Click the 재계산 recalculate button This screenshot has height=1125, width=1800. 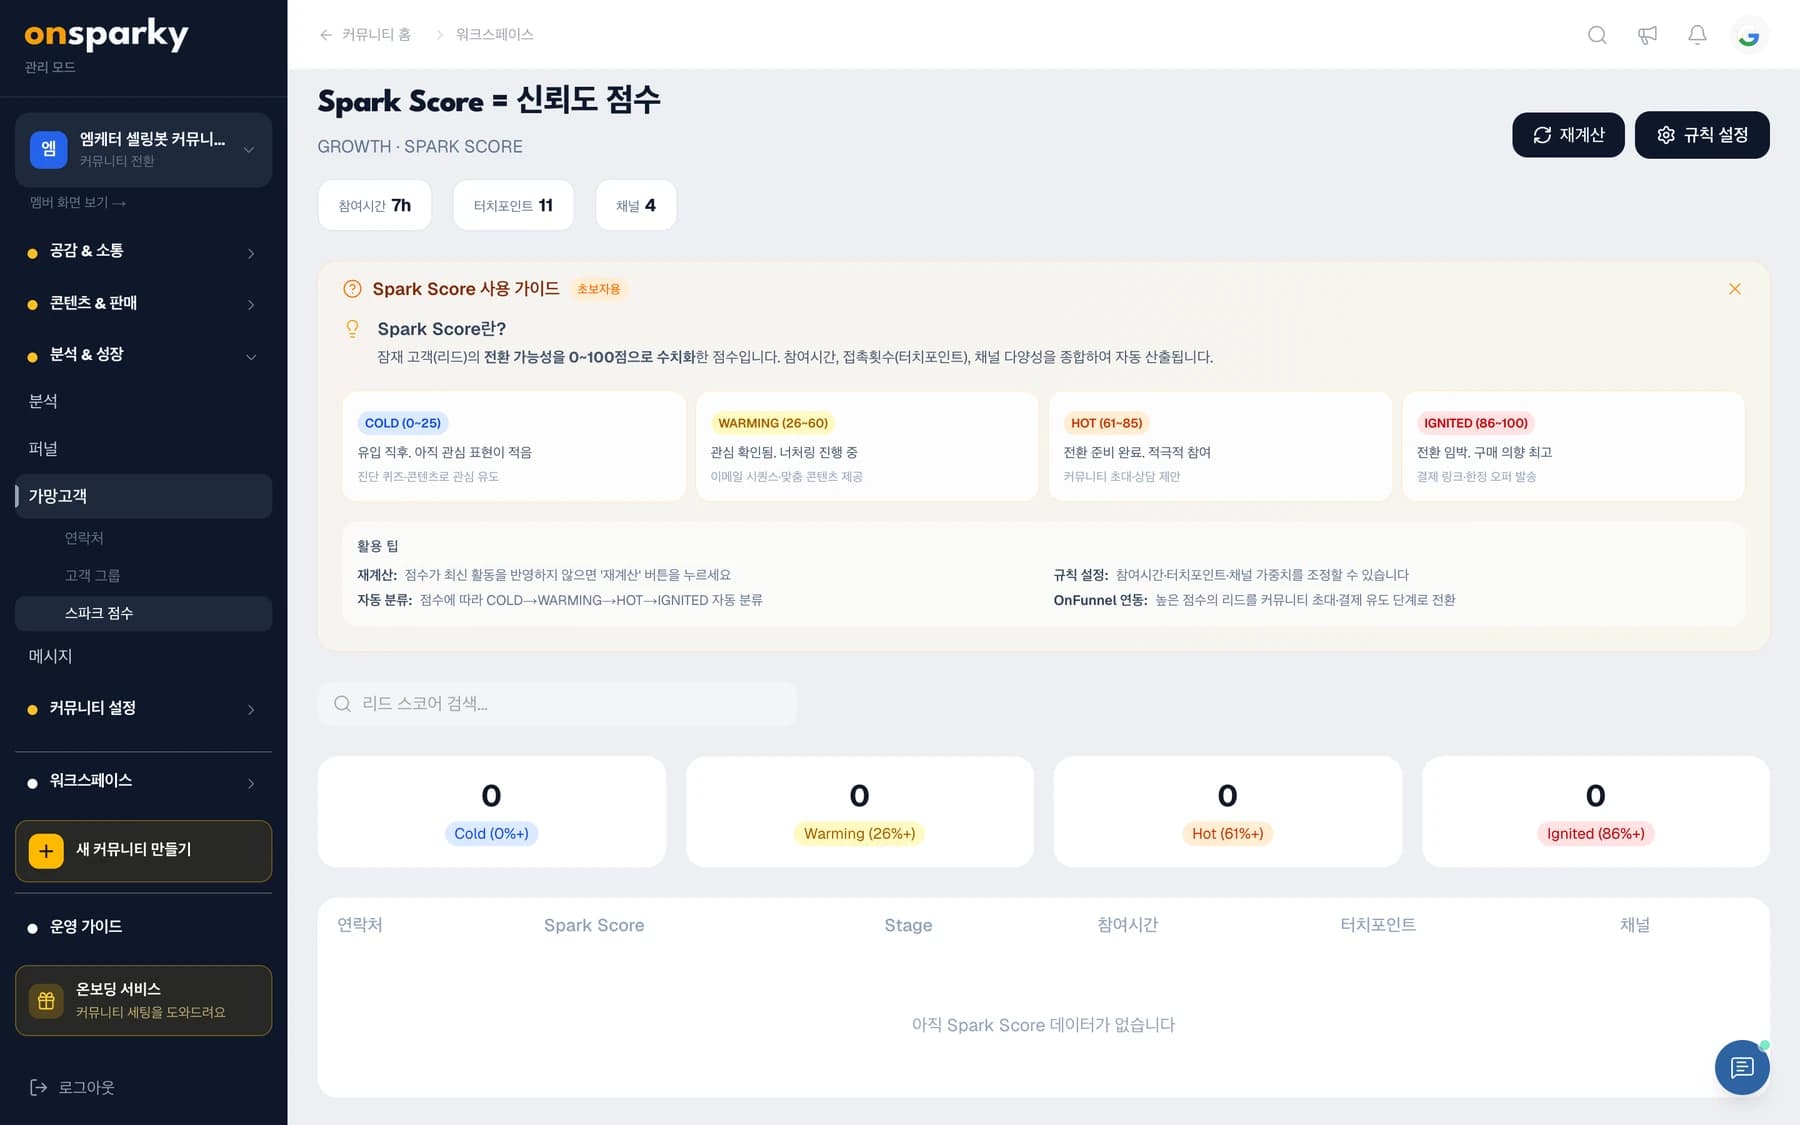(1568, 135)
